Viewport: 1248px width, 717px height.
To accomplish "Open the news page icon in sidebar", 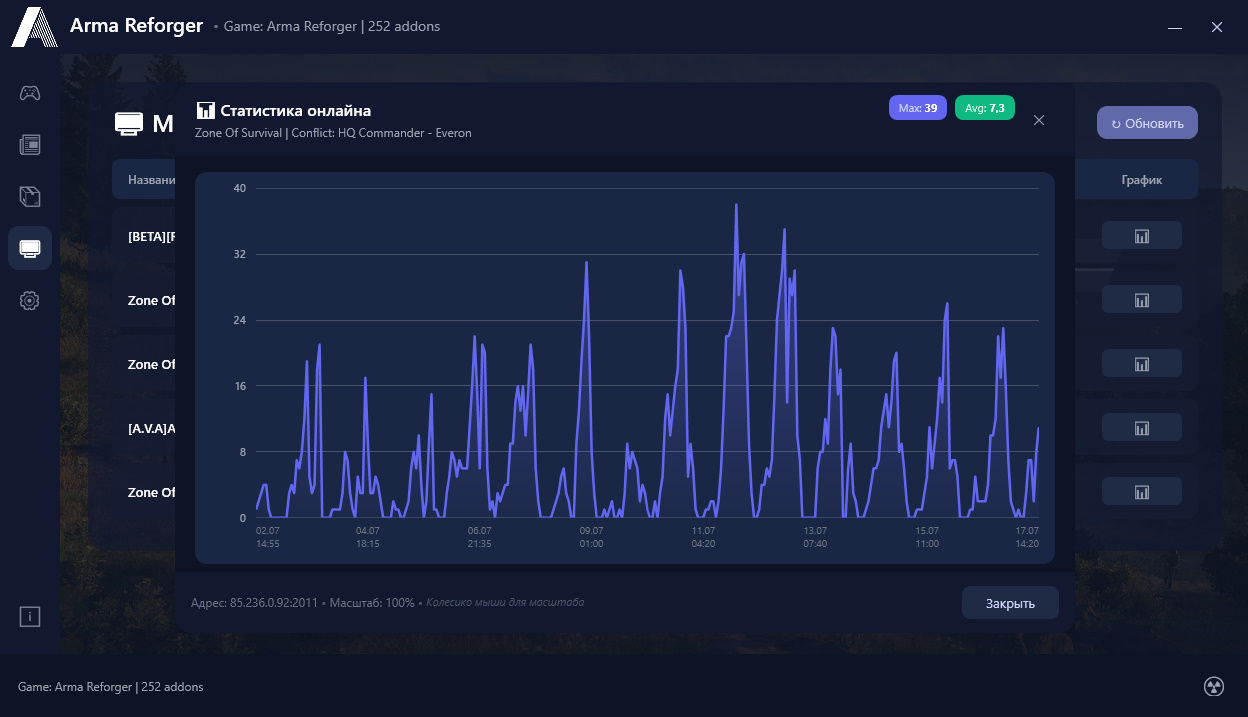I will coord(30,145).
